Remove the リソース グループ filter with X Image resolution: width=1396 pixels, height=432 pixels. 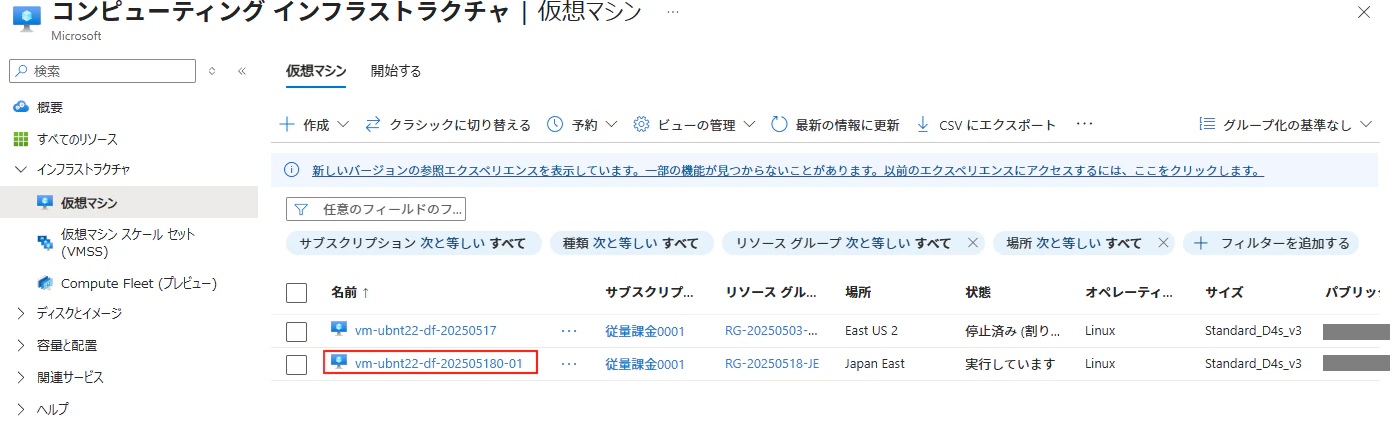(x=972, y=243)
